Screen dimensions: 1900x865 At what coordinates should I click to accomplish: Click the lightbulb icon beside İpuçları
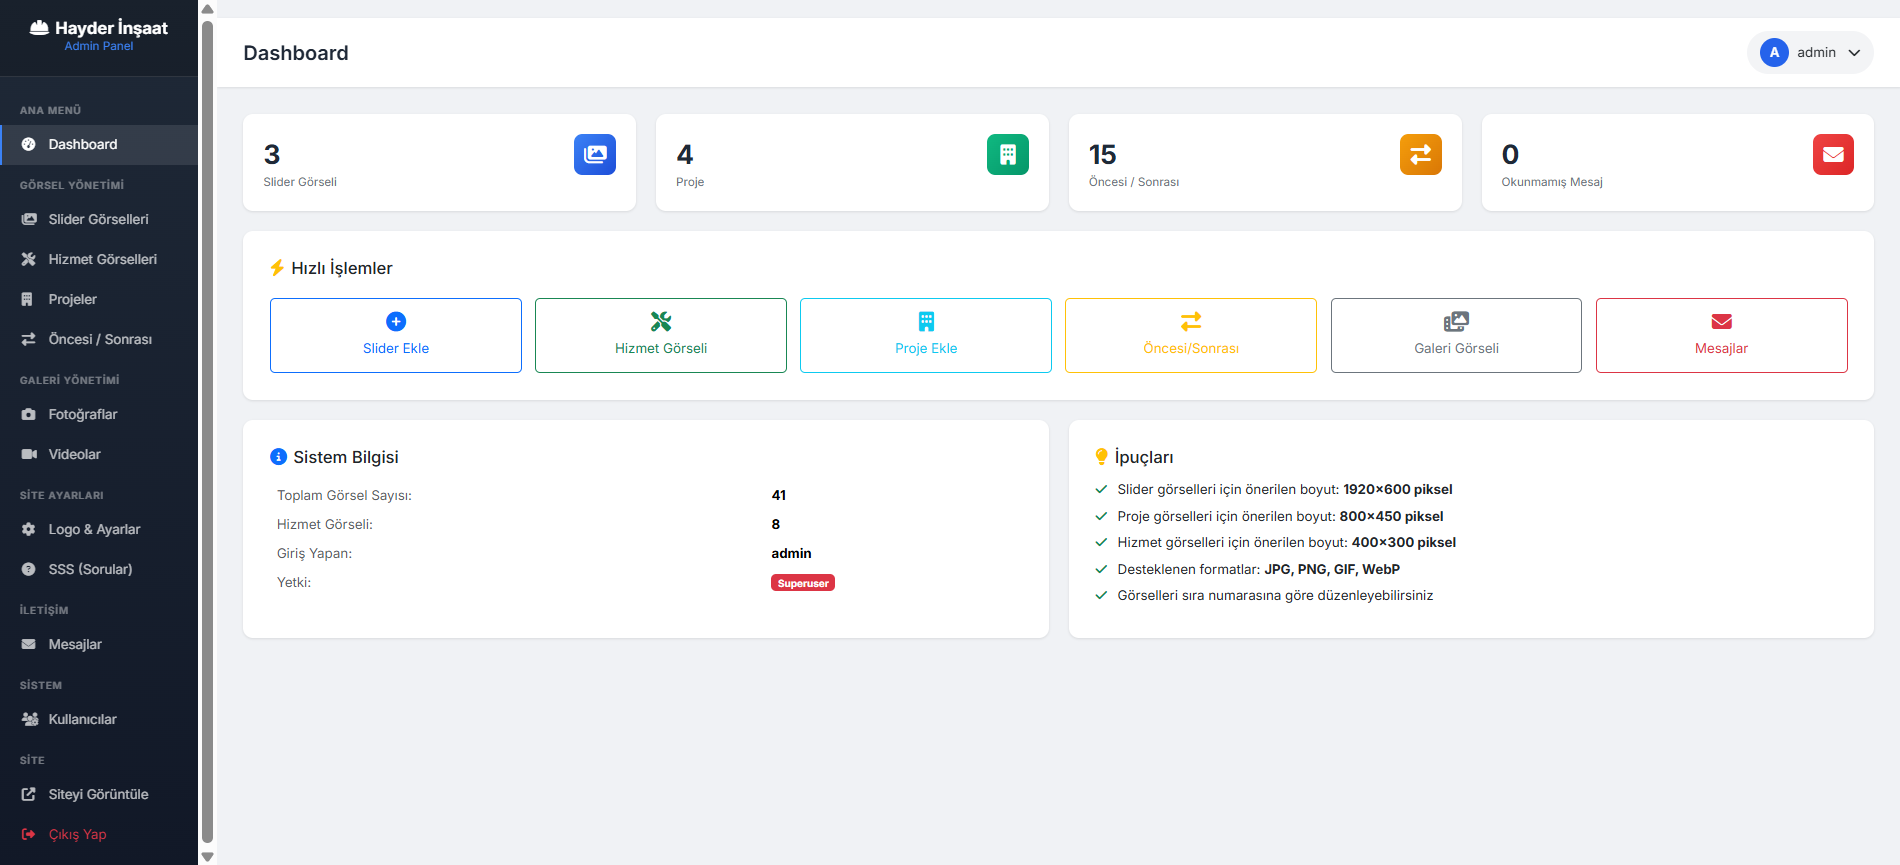tap(1102, 457)
